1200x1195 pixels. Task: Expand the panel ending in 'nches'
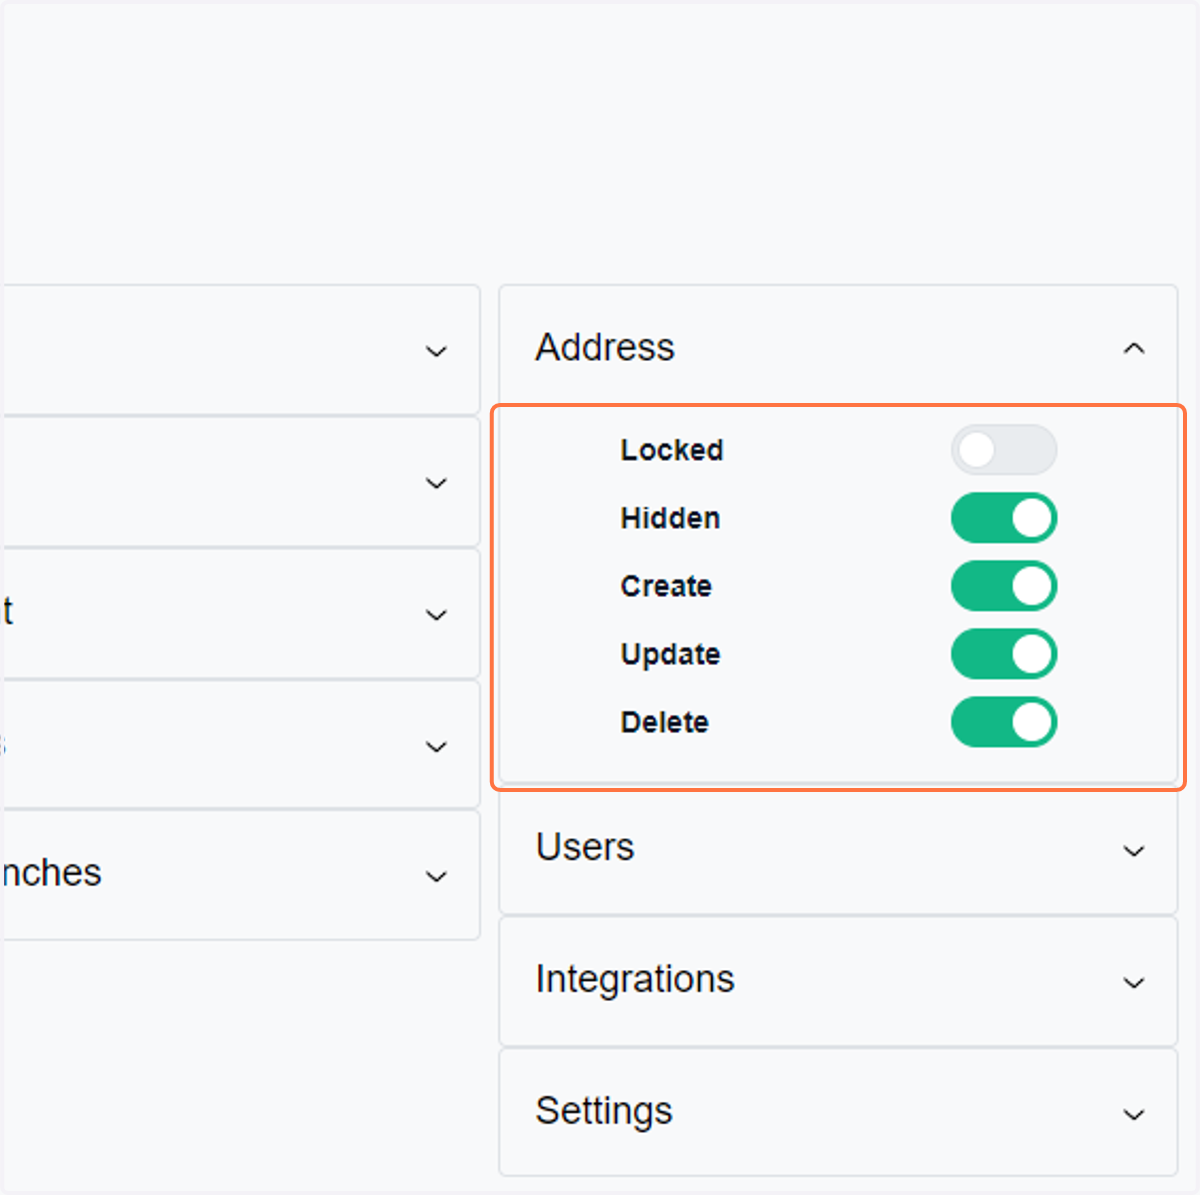coord(436,877)
